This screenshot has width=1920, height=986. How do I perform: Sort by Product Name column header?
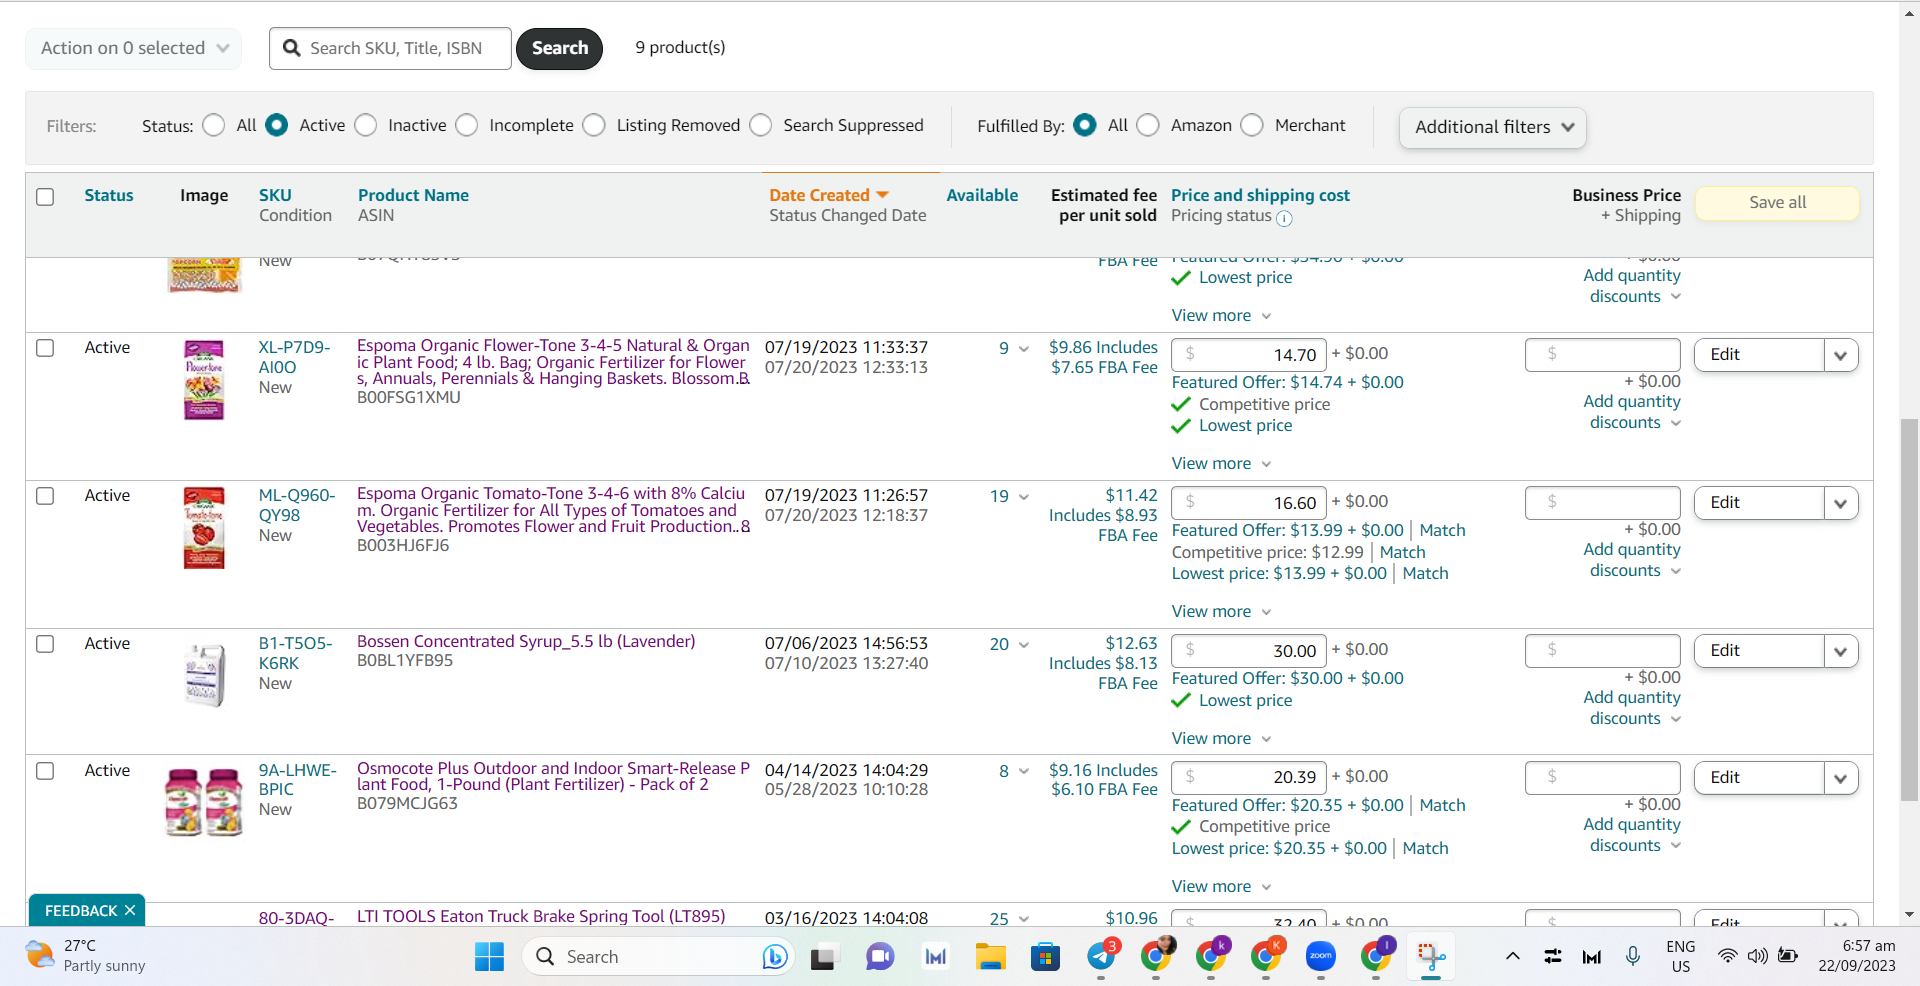pos(413,195)
